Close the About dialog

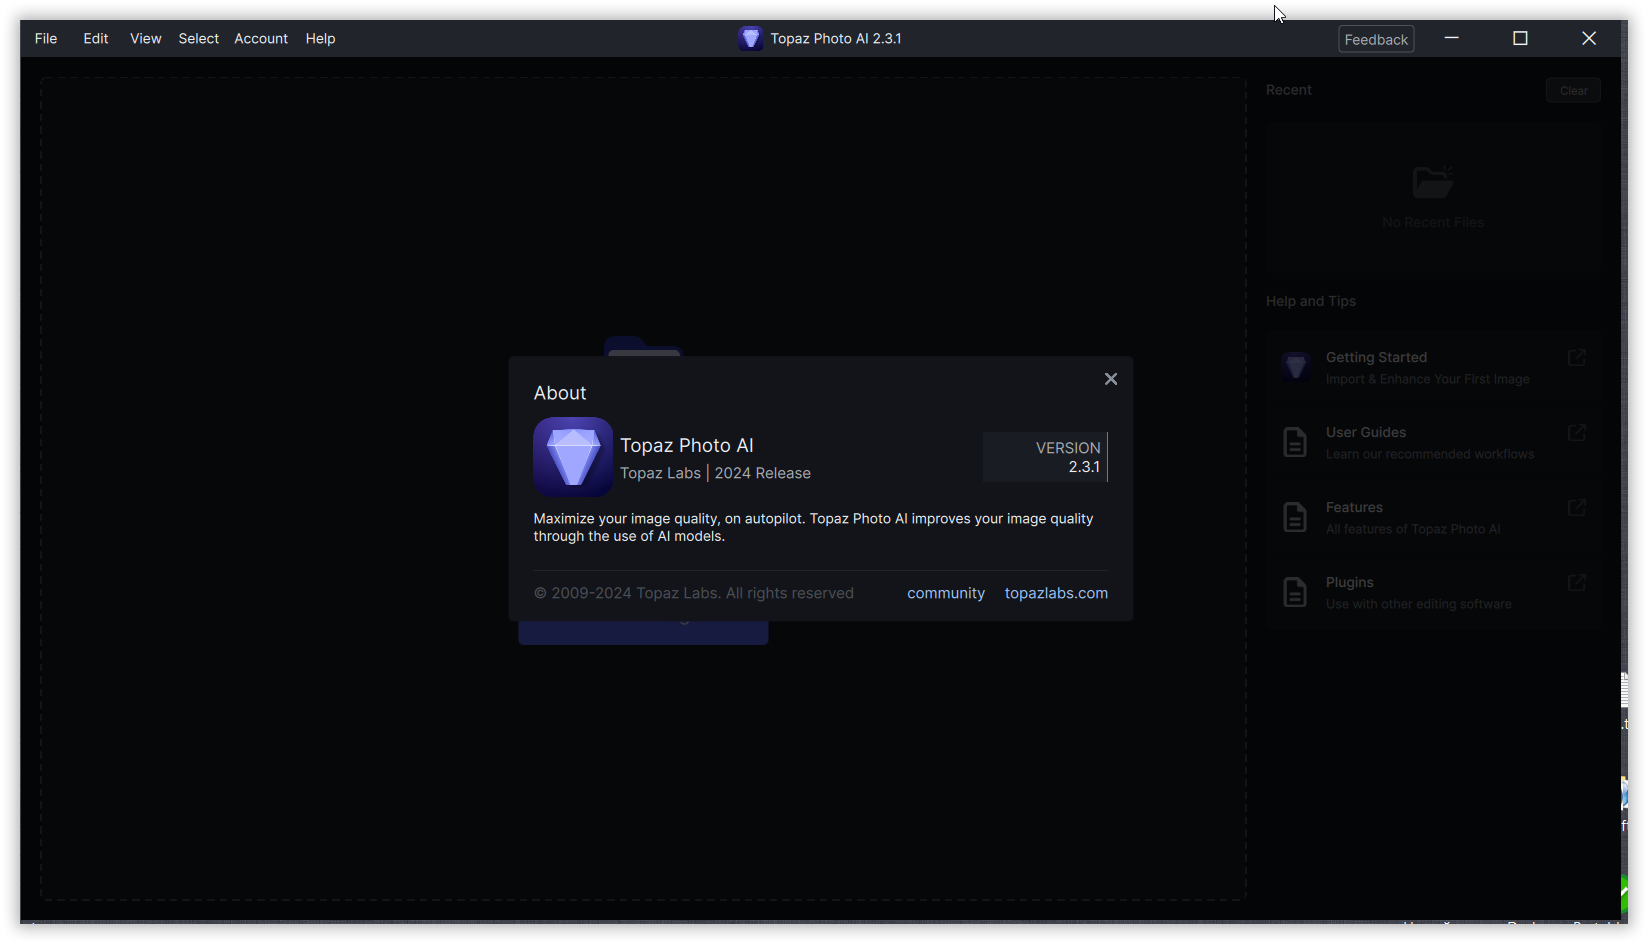[x=1110, y=379]
